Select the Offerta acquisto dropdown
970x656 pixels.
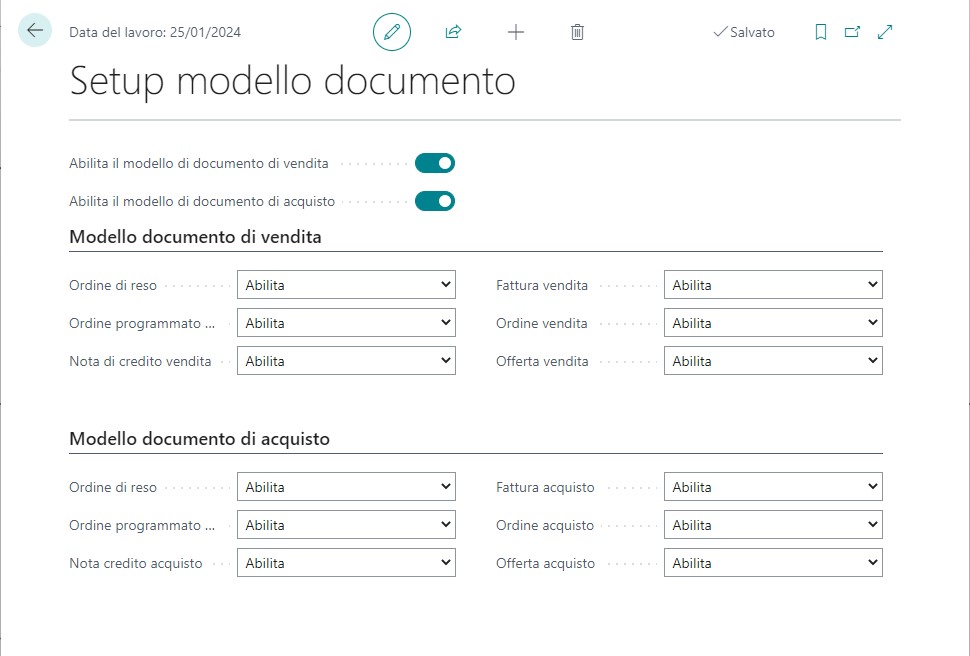click(x=773, y=563)
